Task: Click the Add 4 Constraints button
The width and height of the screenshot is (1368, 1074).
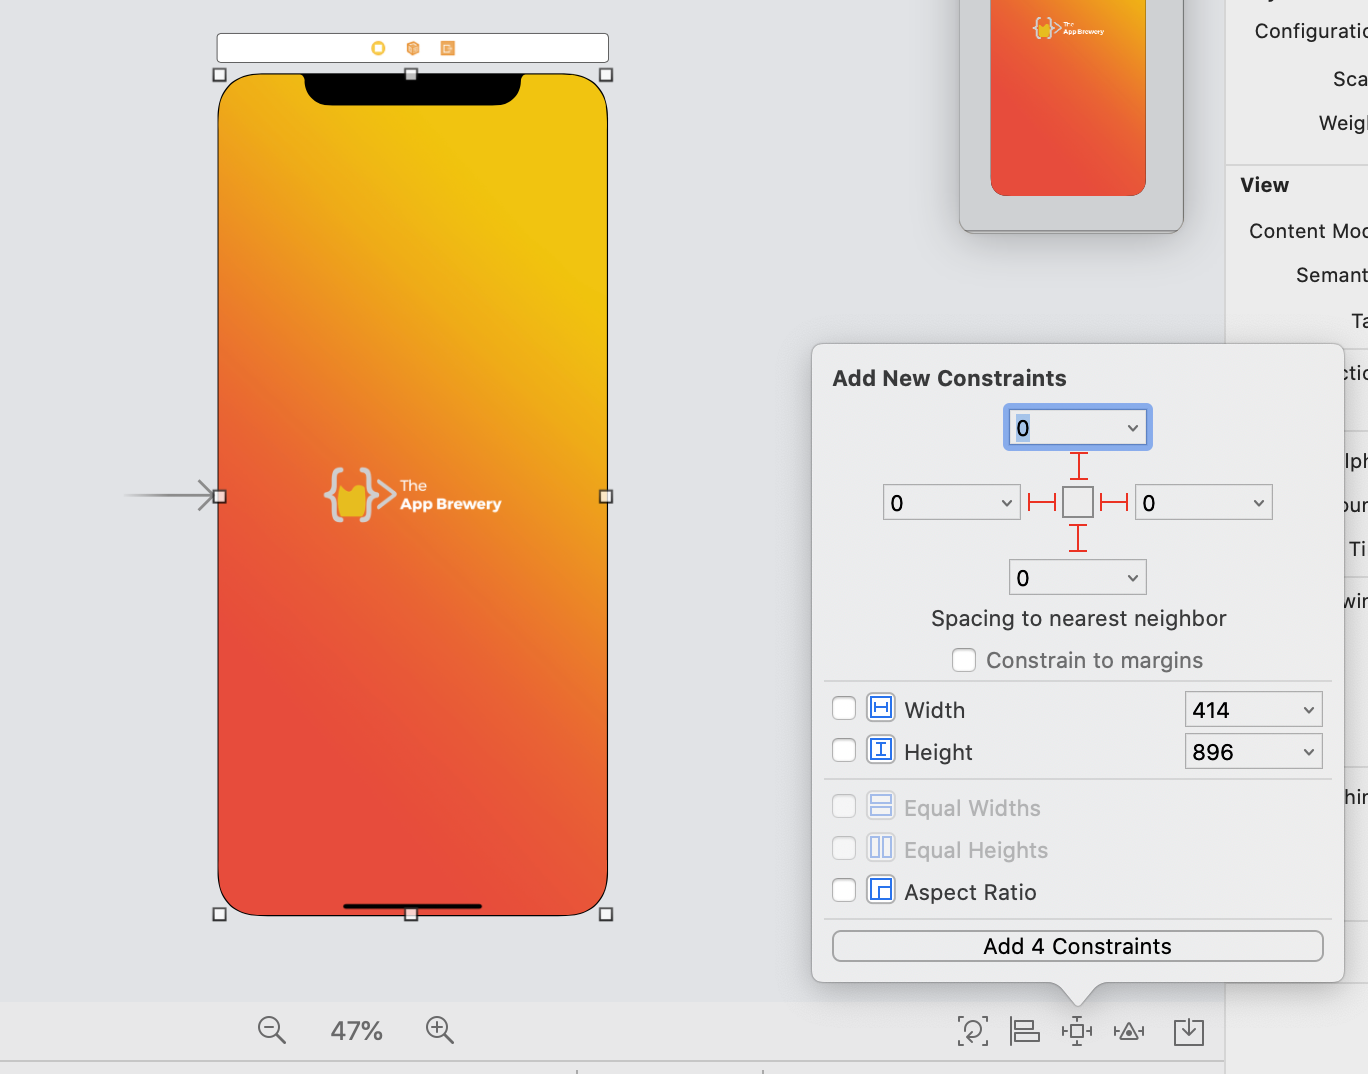Action: 1077,946
